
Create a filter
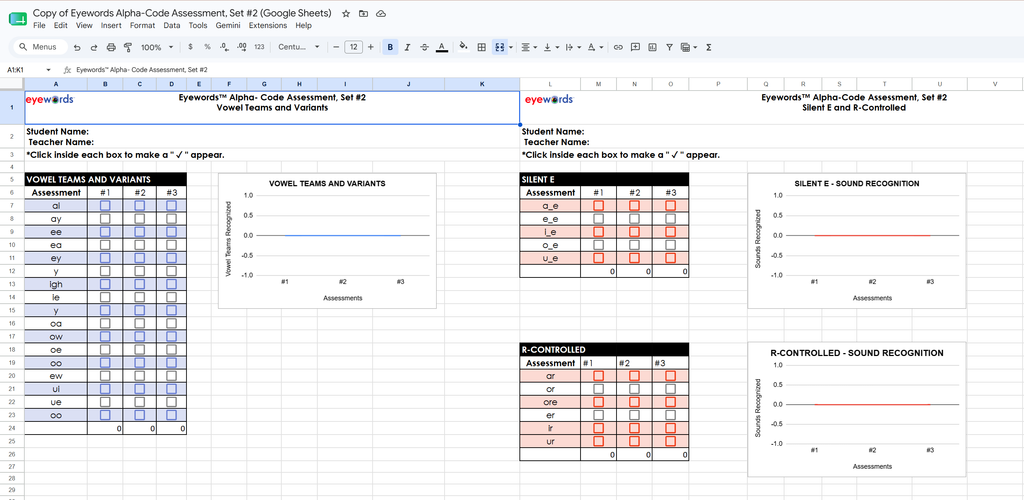tap(669, 47)
